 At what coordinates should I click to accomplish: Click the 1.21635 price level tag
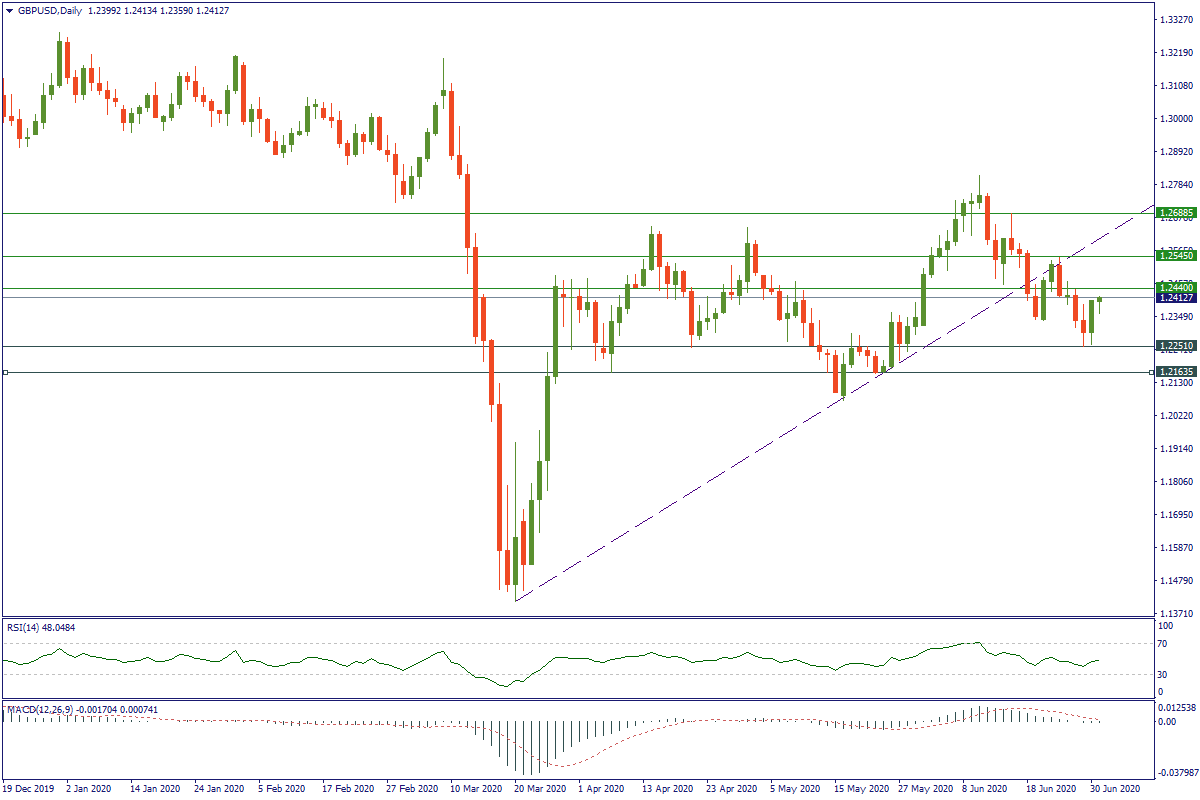coord(1176,372)
